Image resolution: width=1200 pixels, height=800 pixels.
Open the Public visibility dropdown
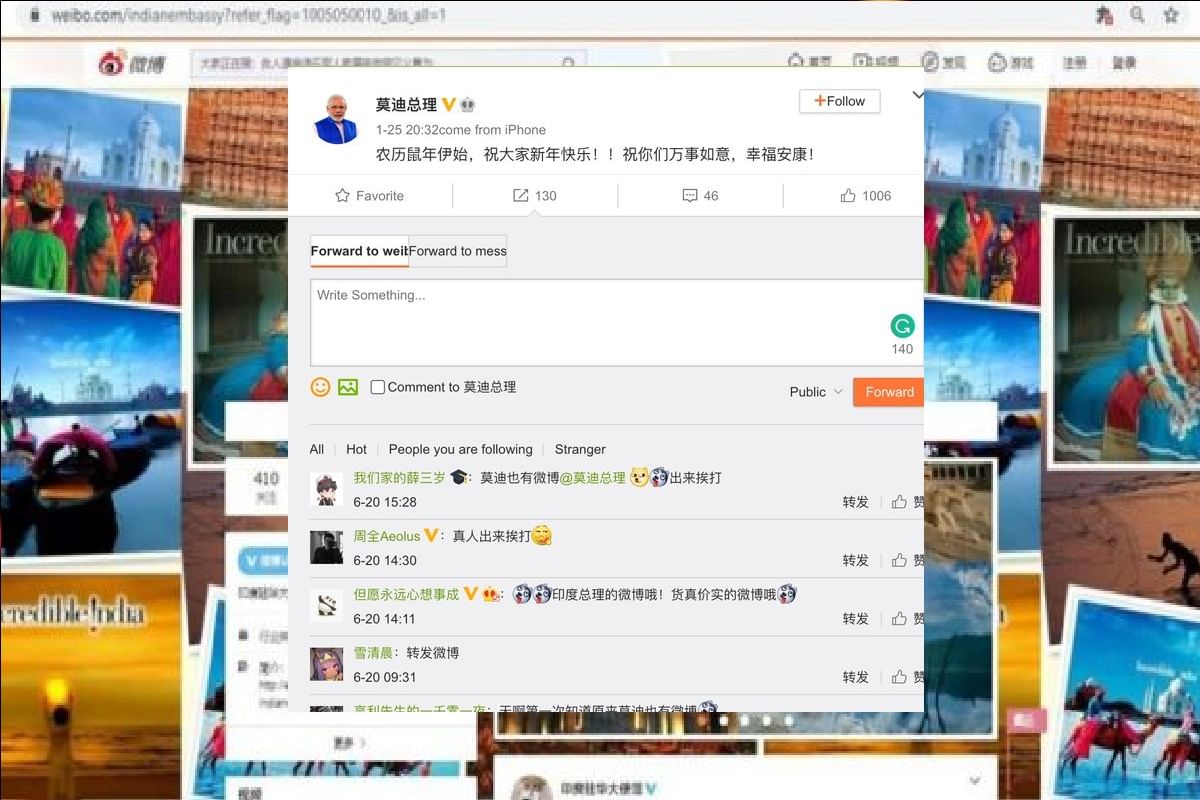click(814, 392)
